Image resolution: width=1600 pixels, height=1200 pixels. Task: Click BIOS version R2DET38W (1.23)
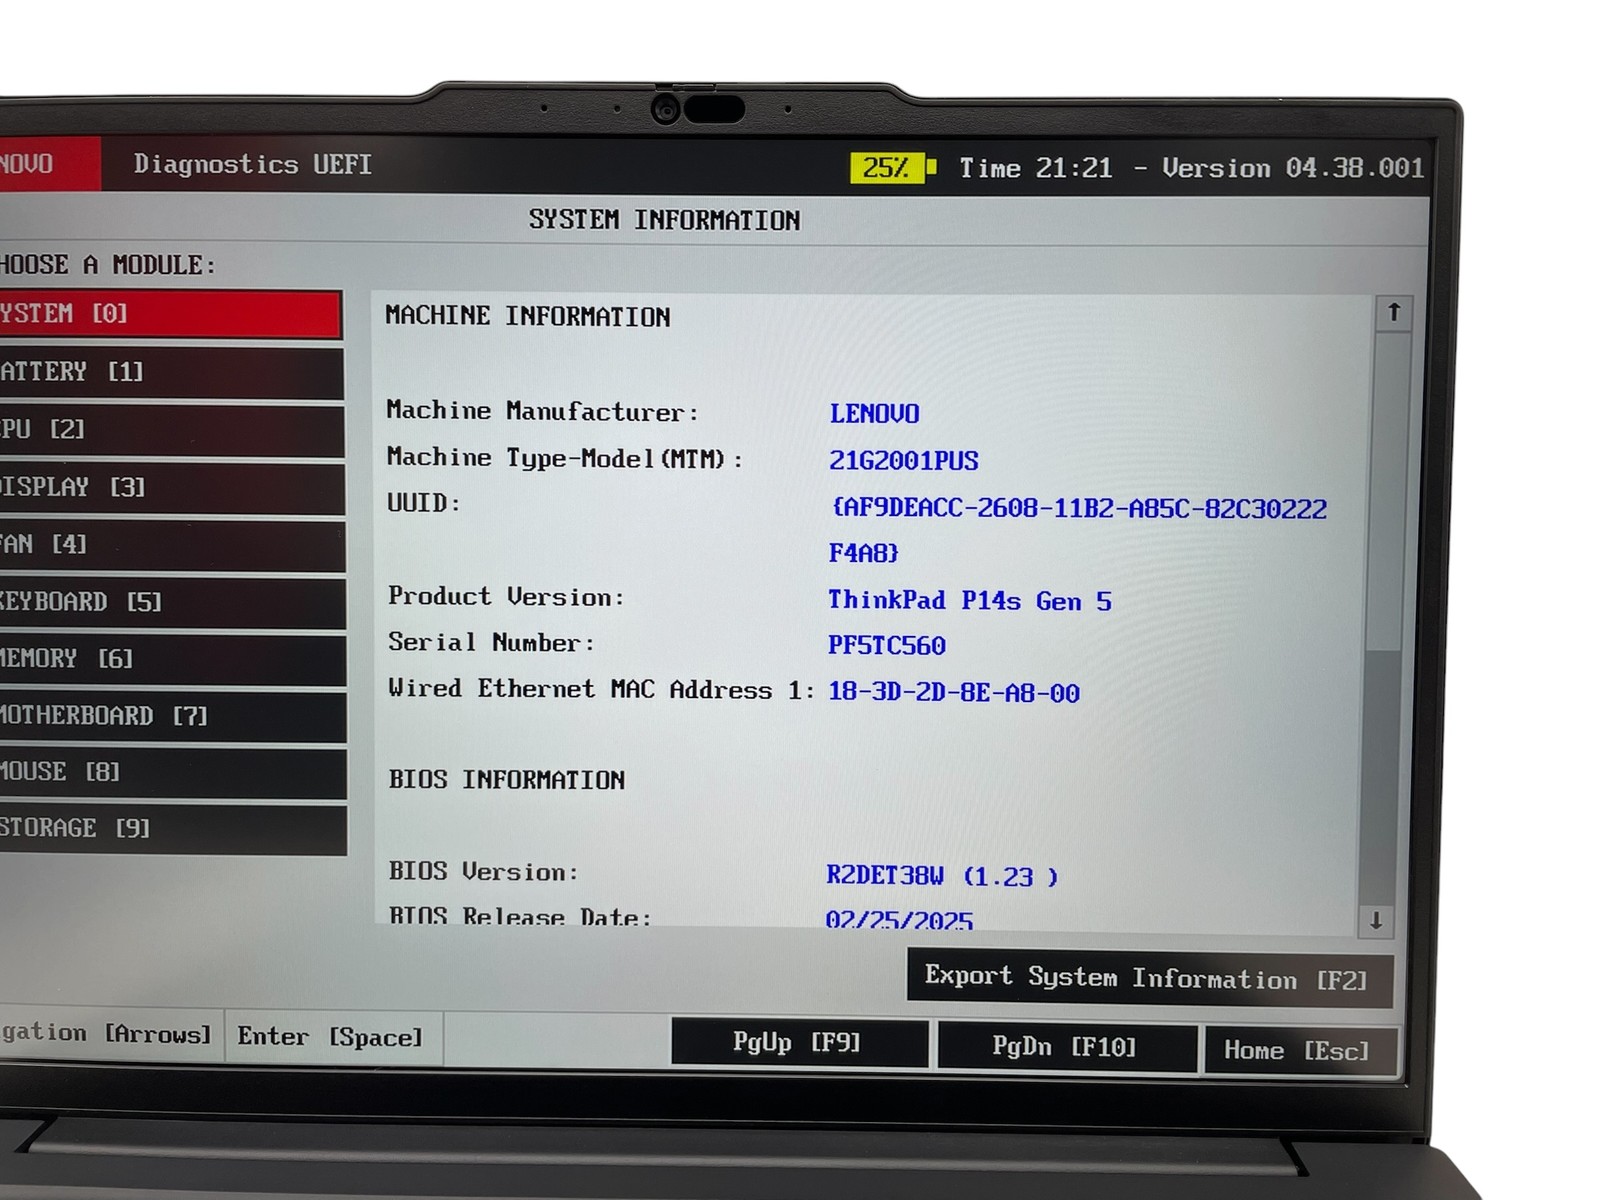[941, 876]
